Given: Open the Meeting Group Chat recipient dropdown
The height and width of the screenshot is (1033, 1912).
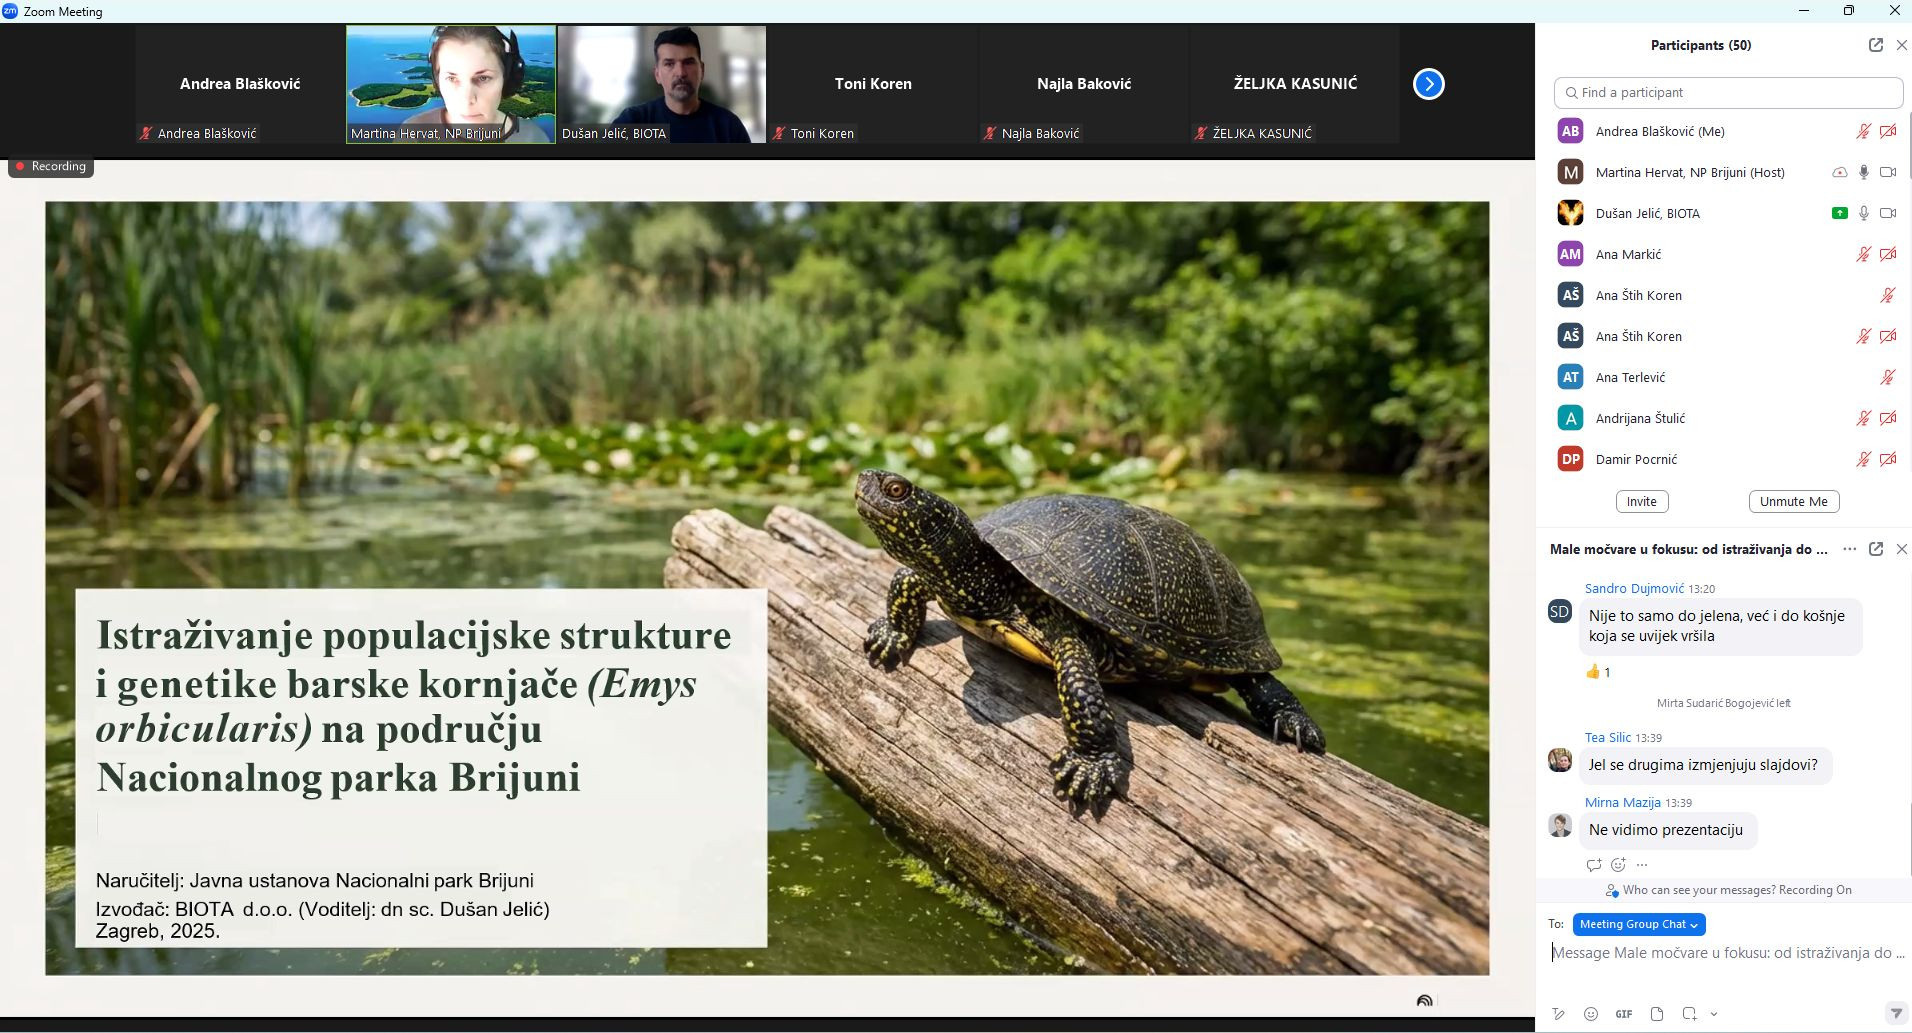Looking at the screenshot, I should click(x=1638, y=924).
